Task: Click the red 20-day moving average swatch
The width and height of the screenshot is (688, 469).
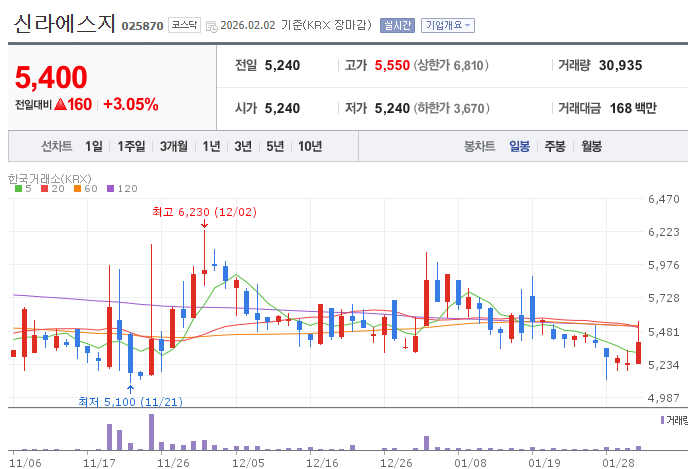Action: pyautogui.click(x=44, y=189)
